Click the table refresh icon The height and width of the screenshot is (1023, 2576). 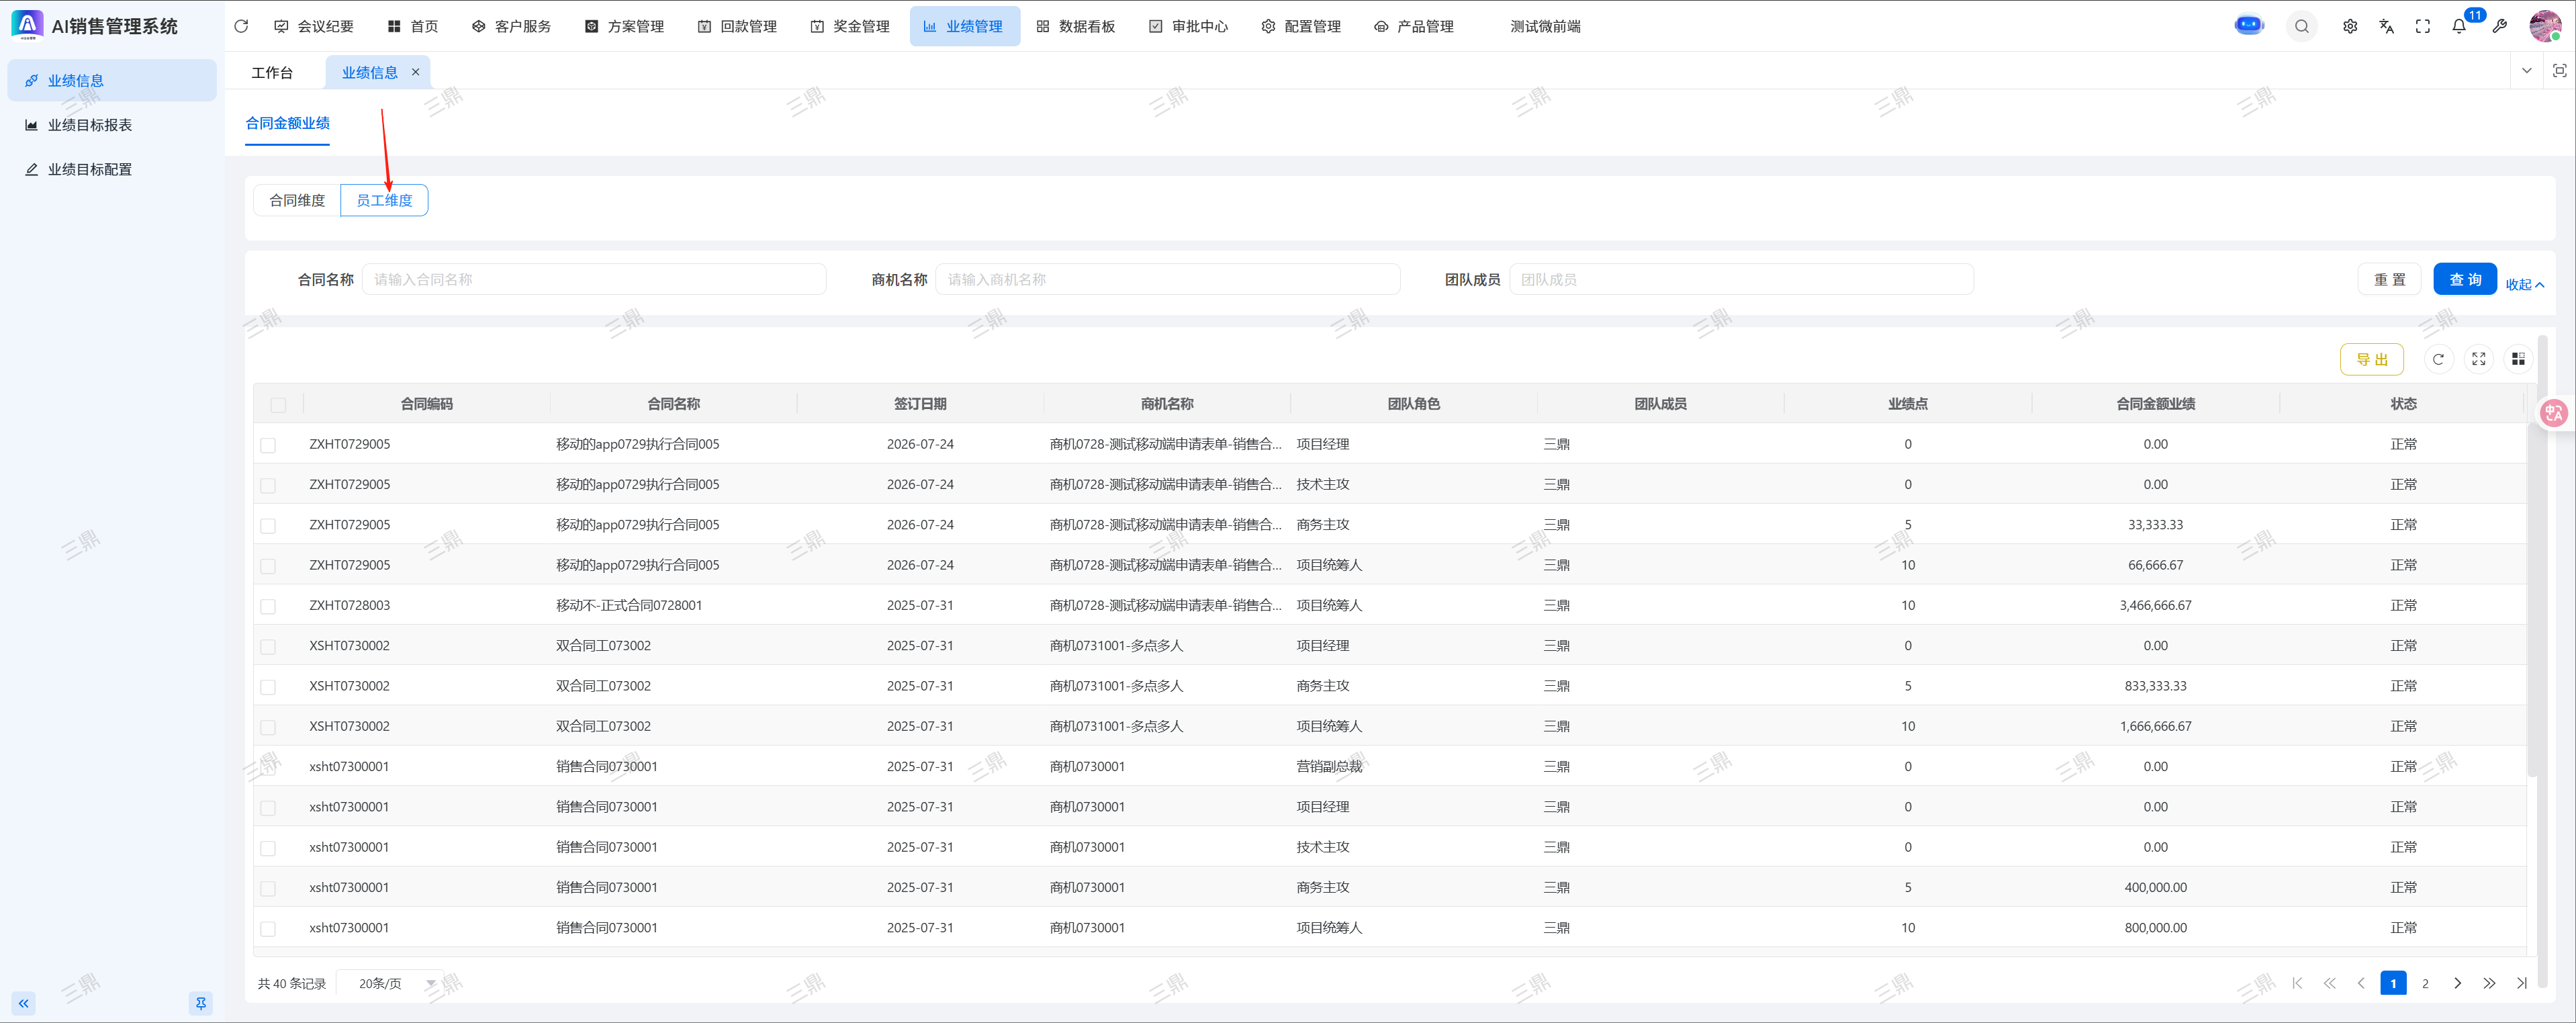[x=2438, y=359]
